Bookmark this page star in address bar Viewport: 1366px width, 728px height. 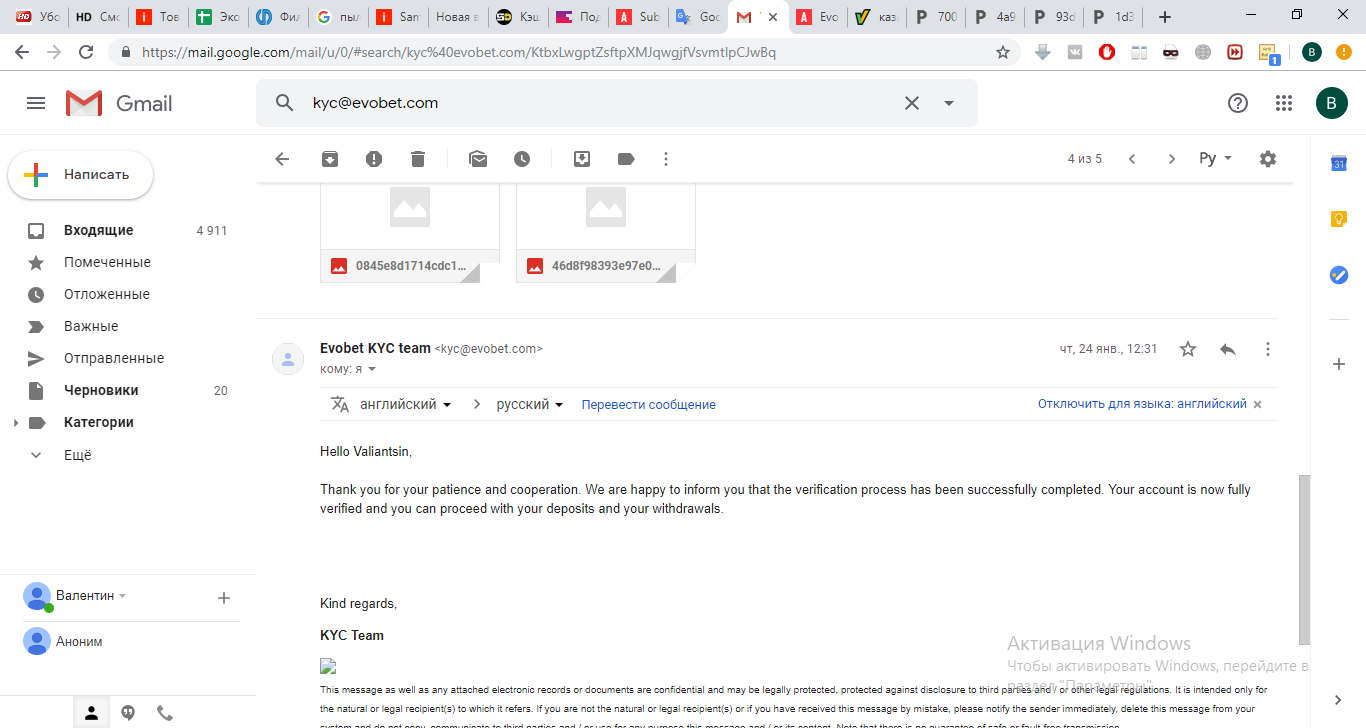click(x=1003, y=52)
